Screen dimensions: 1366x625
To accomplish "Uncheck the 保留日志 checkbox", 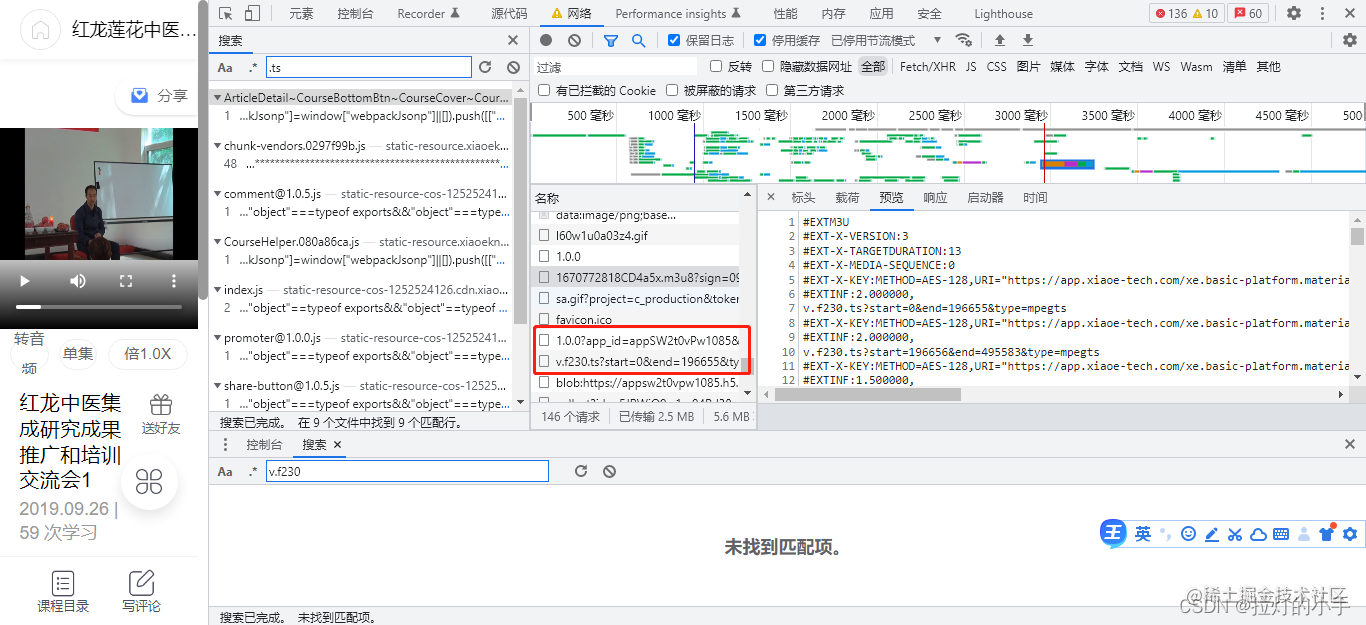I will (x=673, y=40).
